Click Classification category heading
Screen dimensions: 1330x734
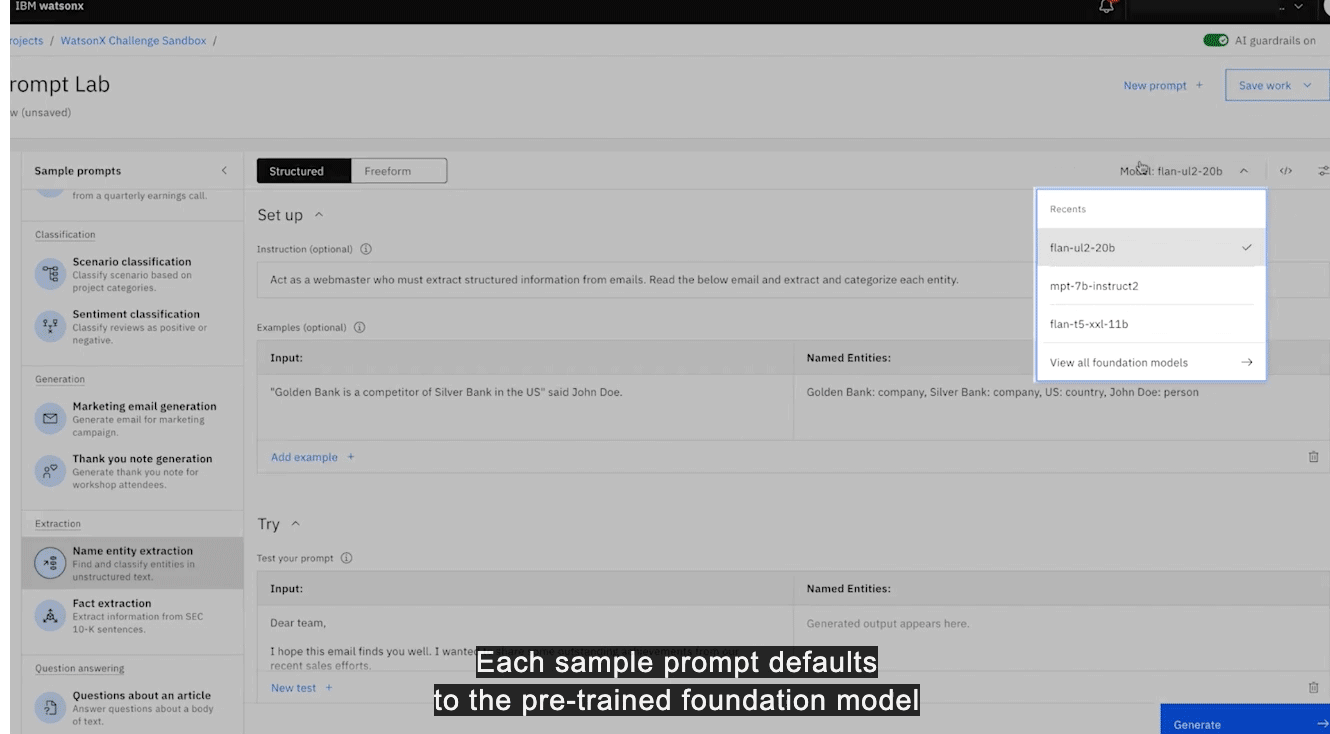(x=65, y=235)
